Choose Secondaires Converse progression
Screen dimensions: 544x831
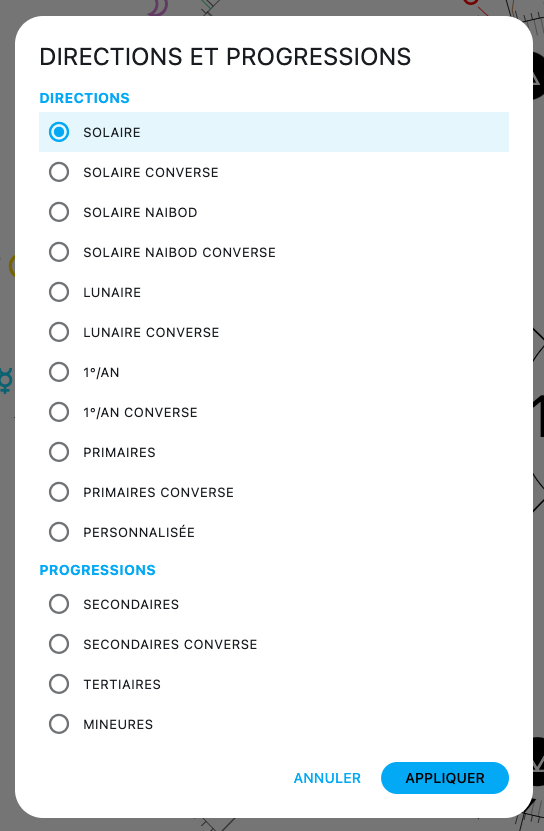[x=274, y=644]
